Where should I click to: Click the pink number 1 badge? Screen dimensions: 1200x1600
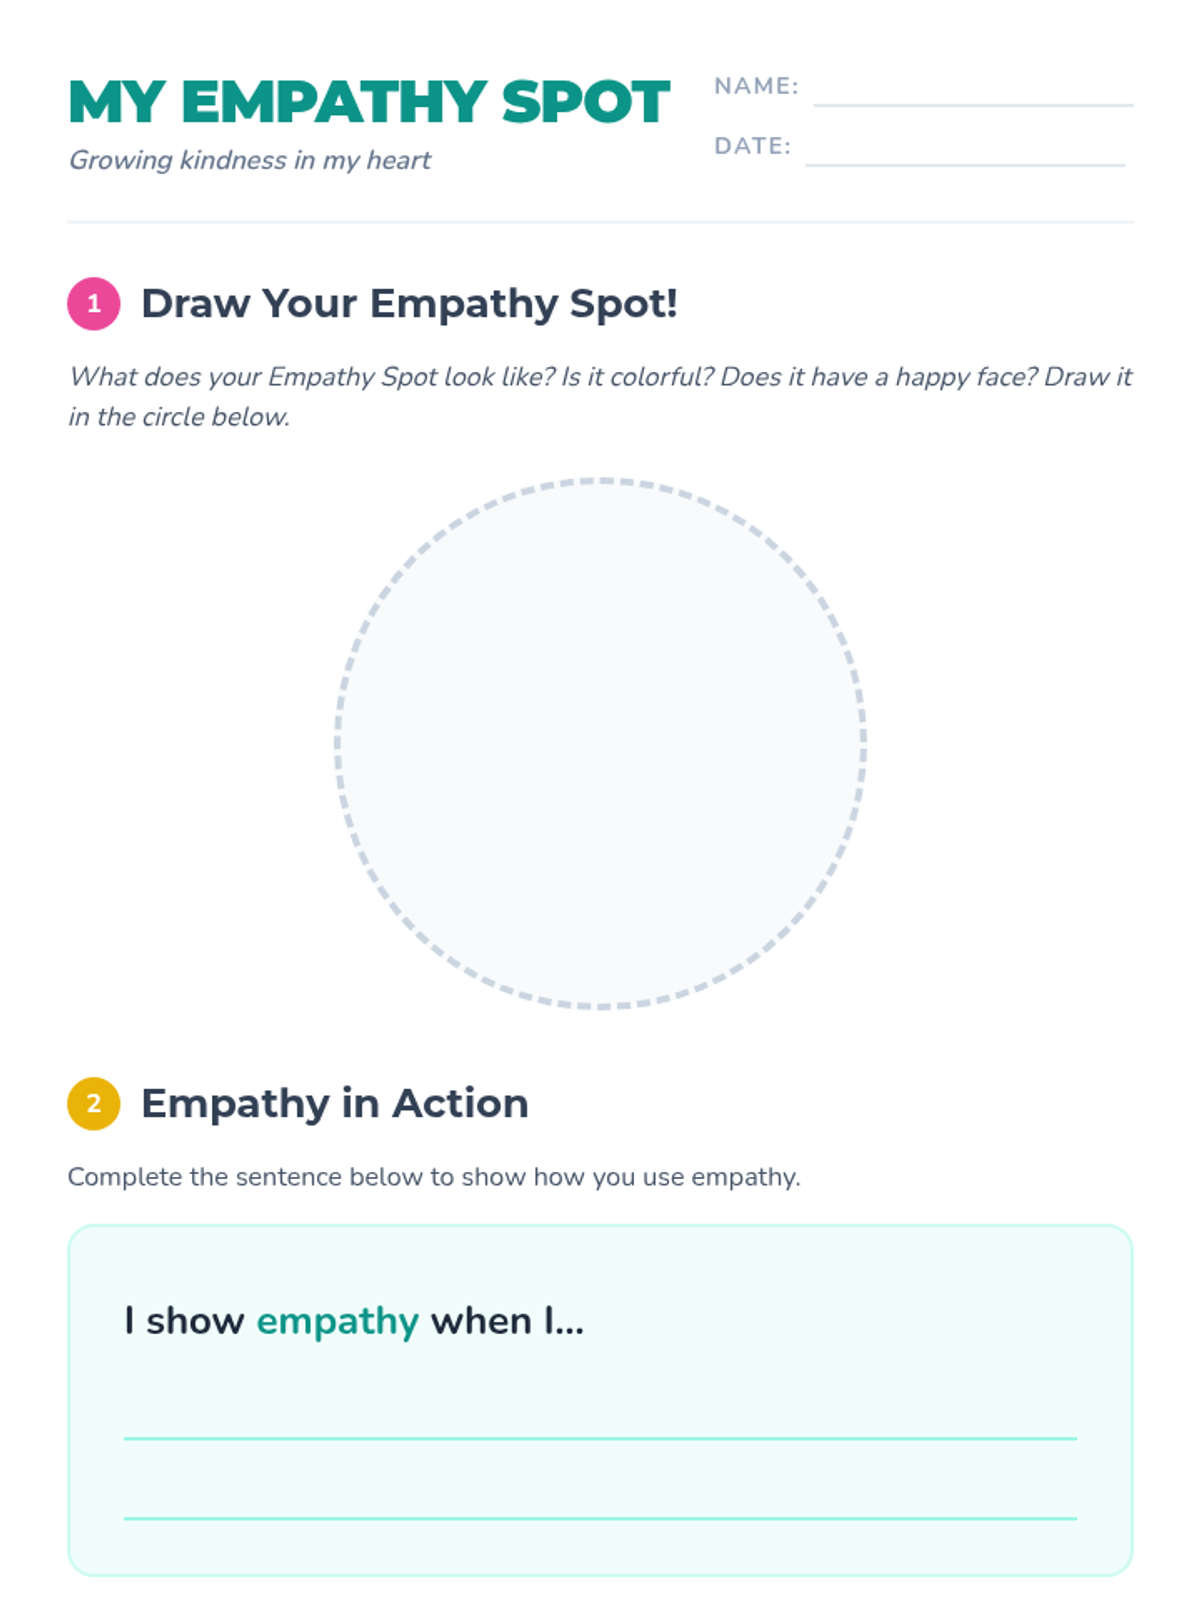coord(94,304)
